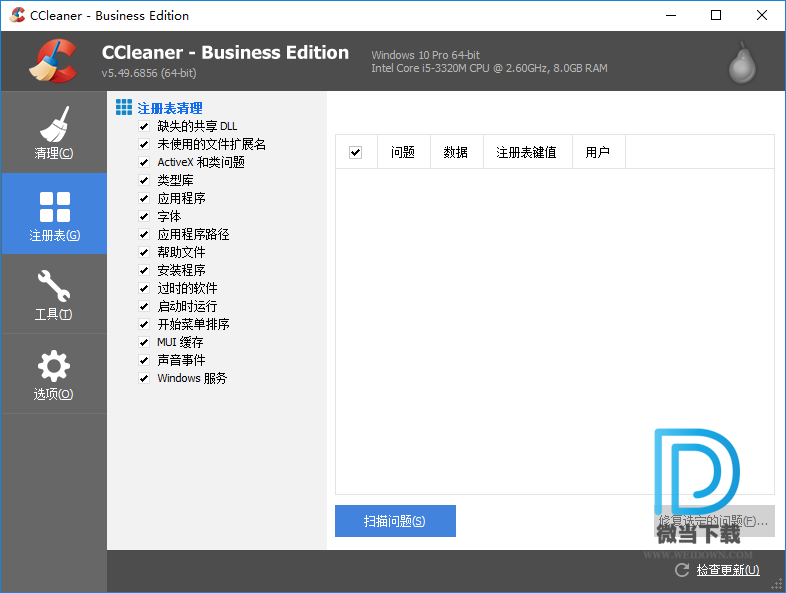Minimize the CCleaner window
The height and width of the screenshot is (593, 786).
671,15
